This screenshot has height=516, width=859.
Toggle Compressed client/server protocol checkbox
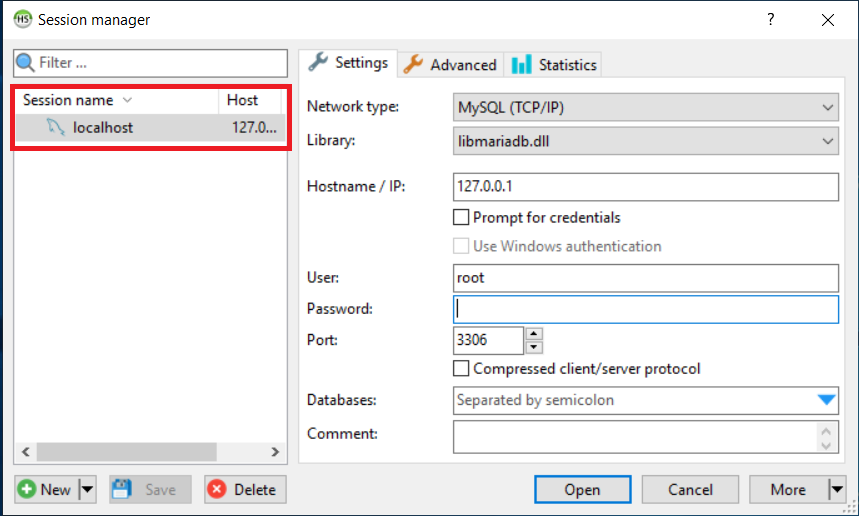click(x=461, y=369)
